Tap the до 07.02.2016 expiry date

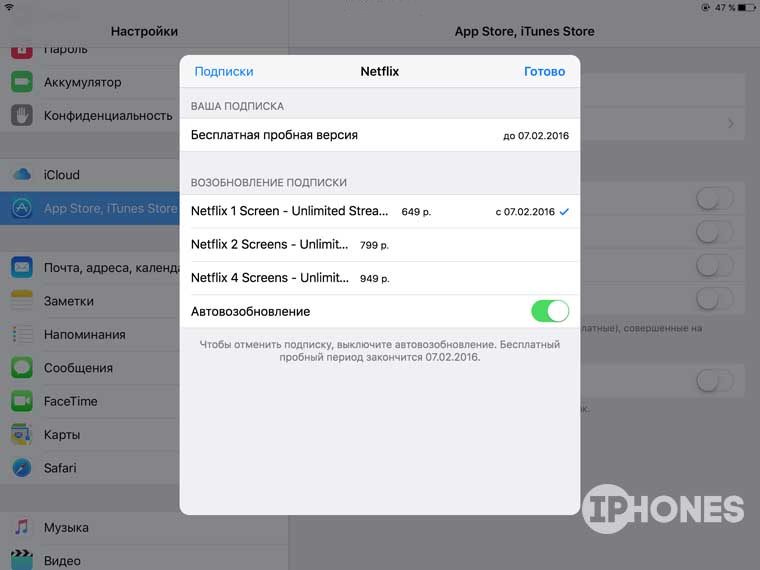pos(536,136)
